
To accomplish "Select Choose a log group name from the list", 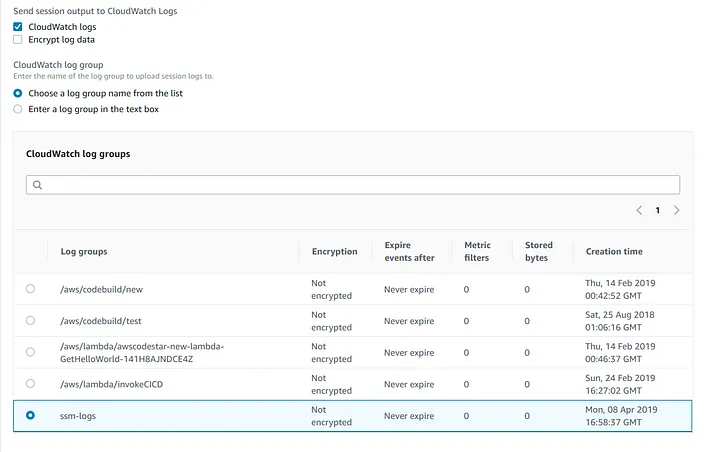I will pos(18,93).
